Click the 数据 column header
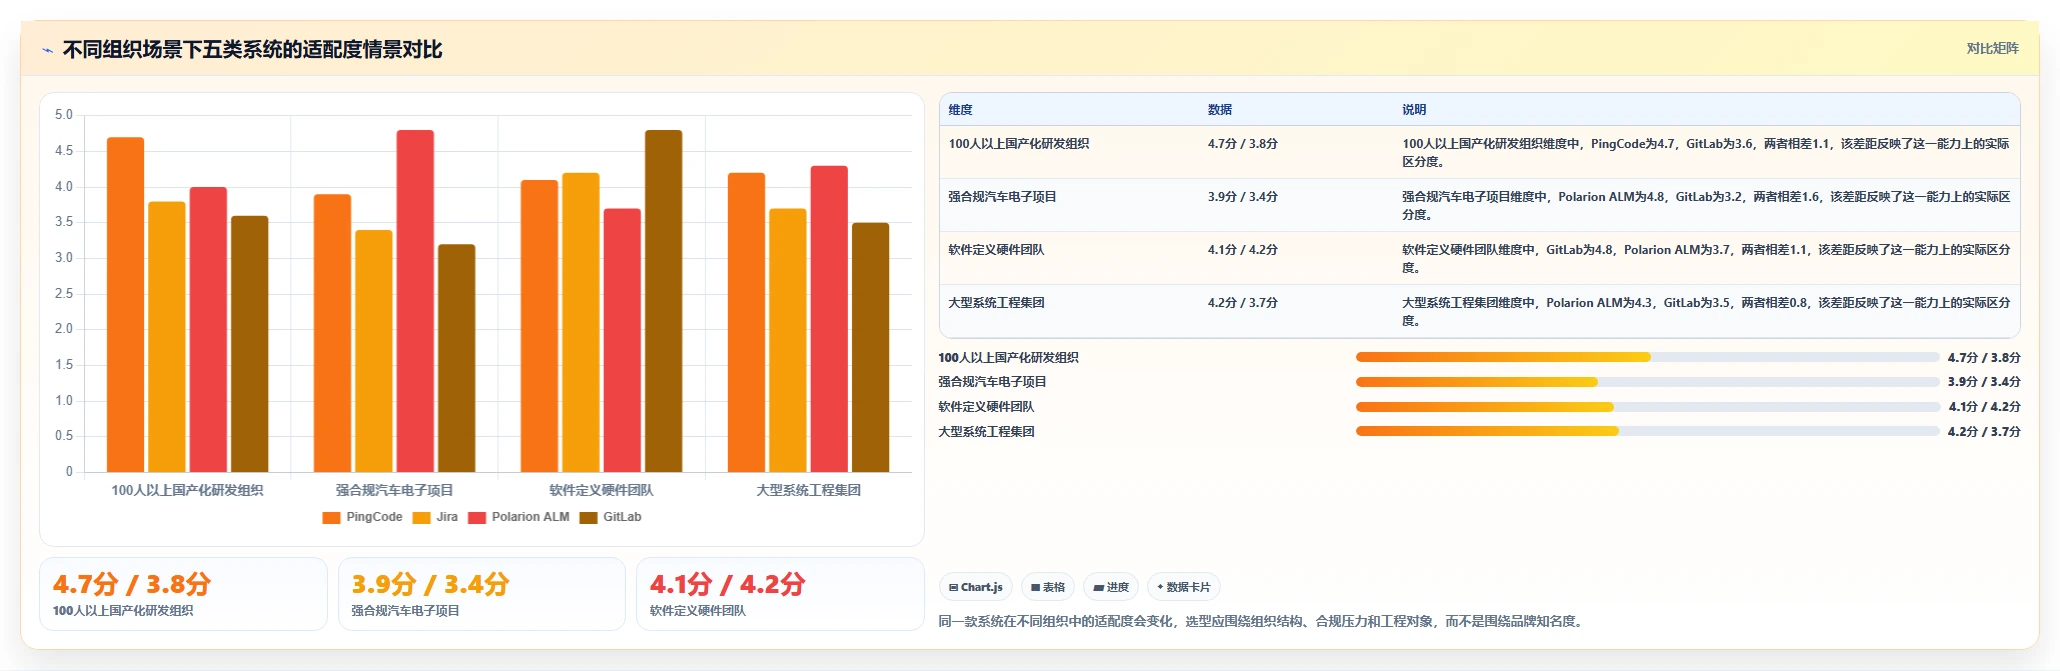This screenshot has width=2060, height=671. point(1219,110)
